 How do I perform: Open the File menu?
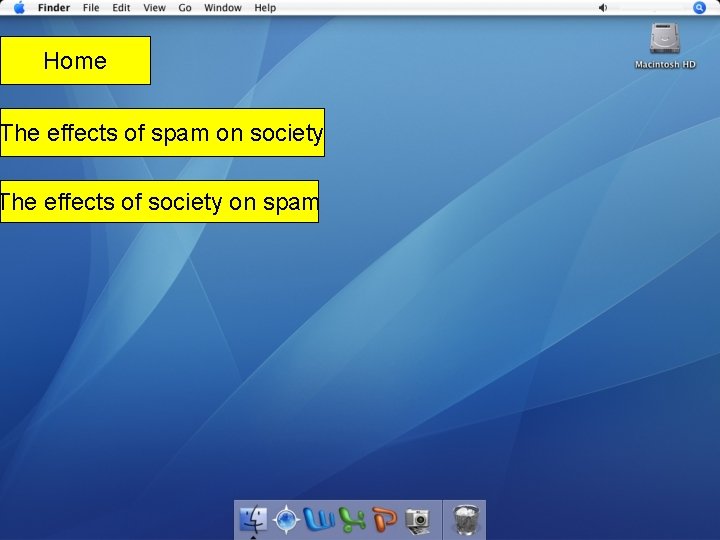(91, 8)
